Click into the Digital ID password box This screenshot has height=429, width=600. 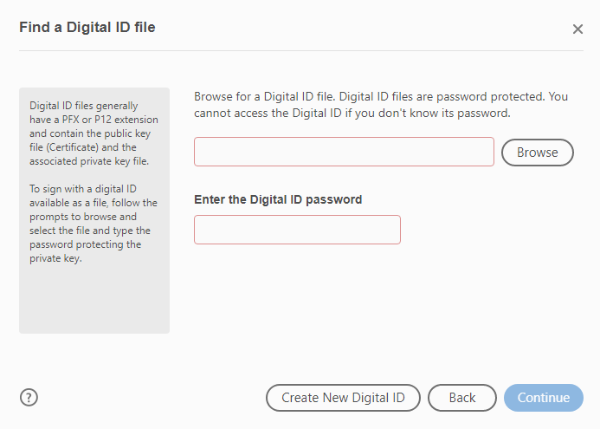[297, 230]
